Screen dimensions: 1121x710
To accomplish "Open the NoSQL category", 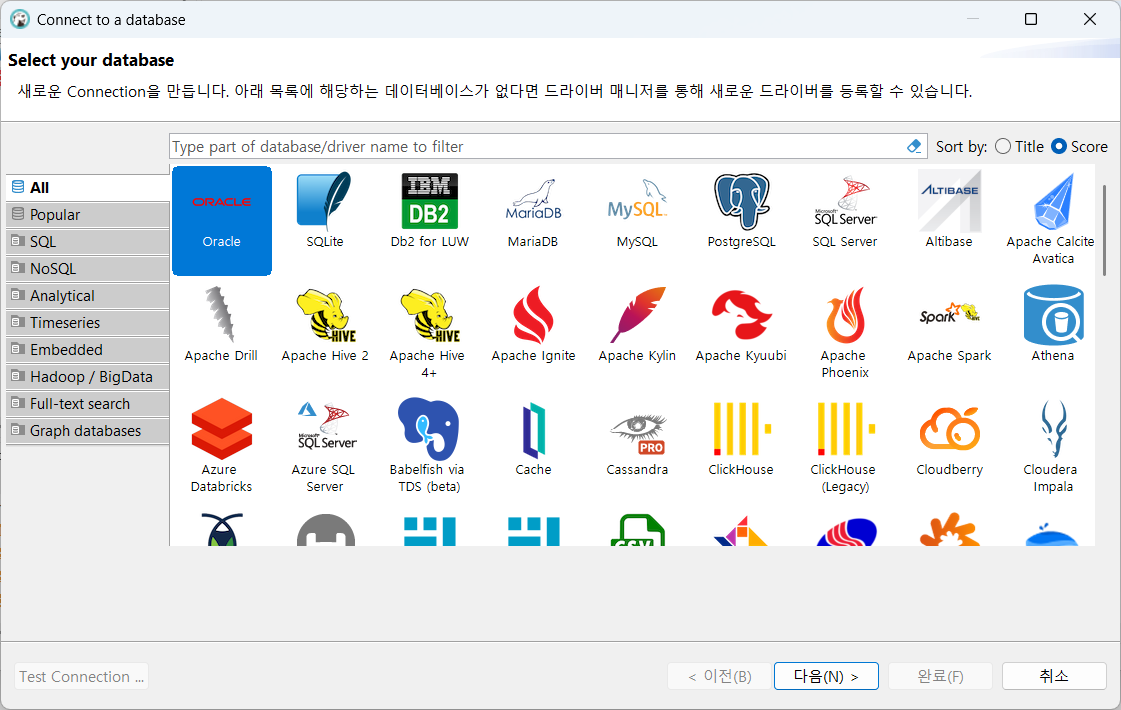I will coord(88,269).
